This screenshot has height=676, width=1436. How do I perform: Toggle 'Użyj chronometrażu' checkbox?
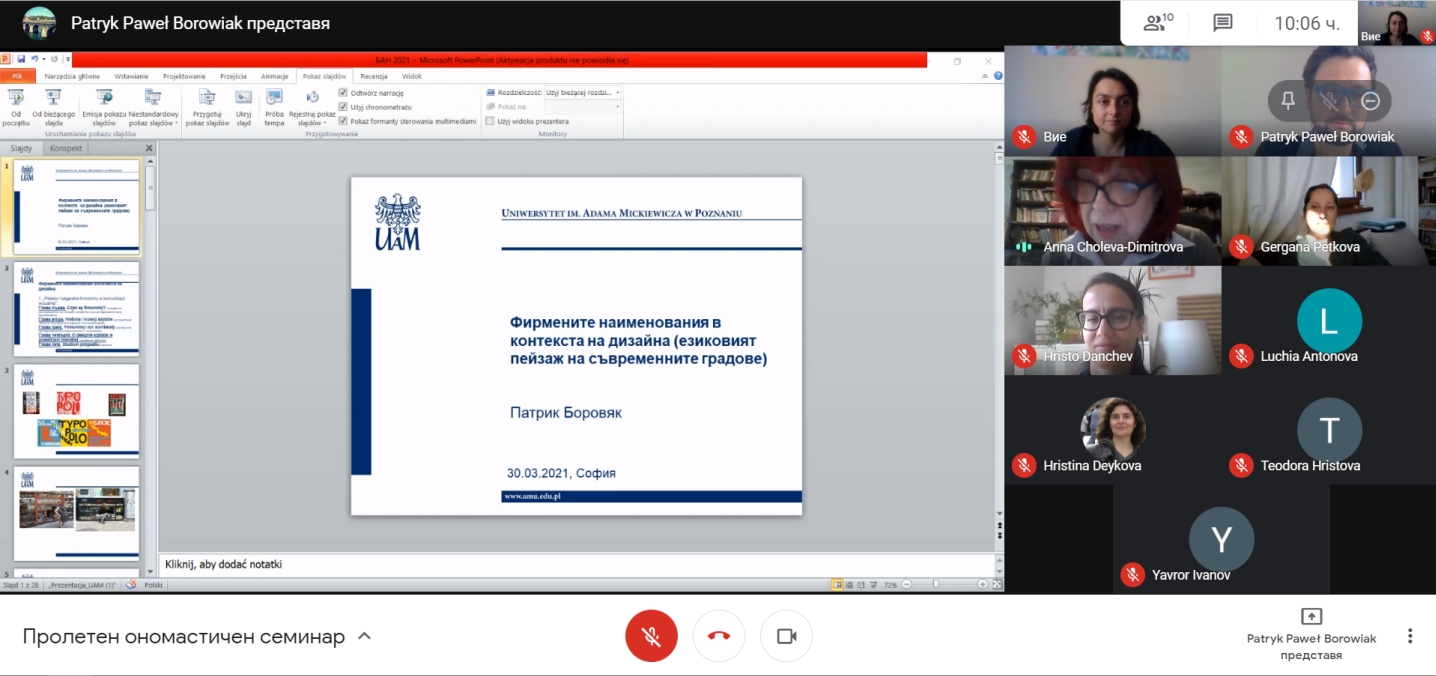click(343, 107)
